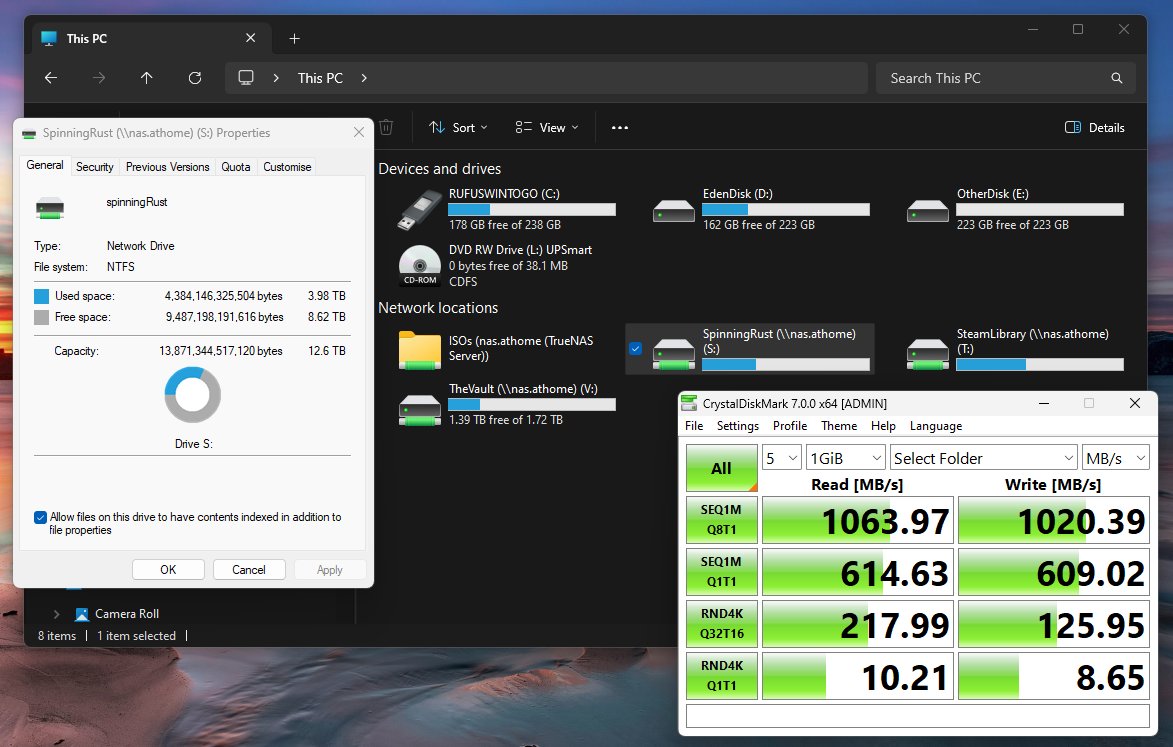Open the Select Folder target dropdown

coord(983,458)
